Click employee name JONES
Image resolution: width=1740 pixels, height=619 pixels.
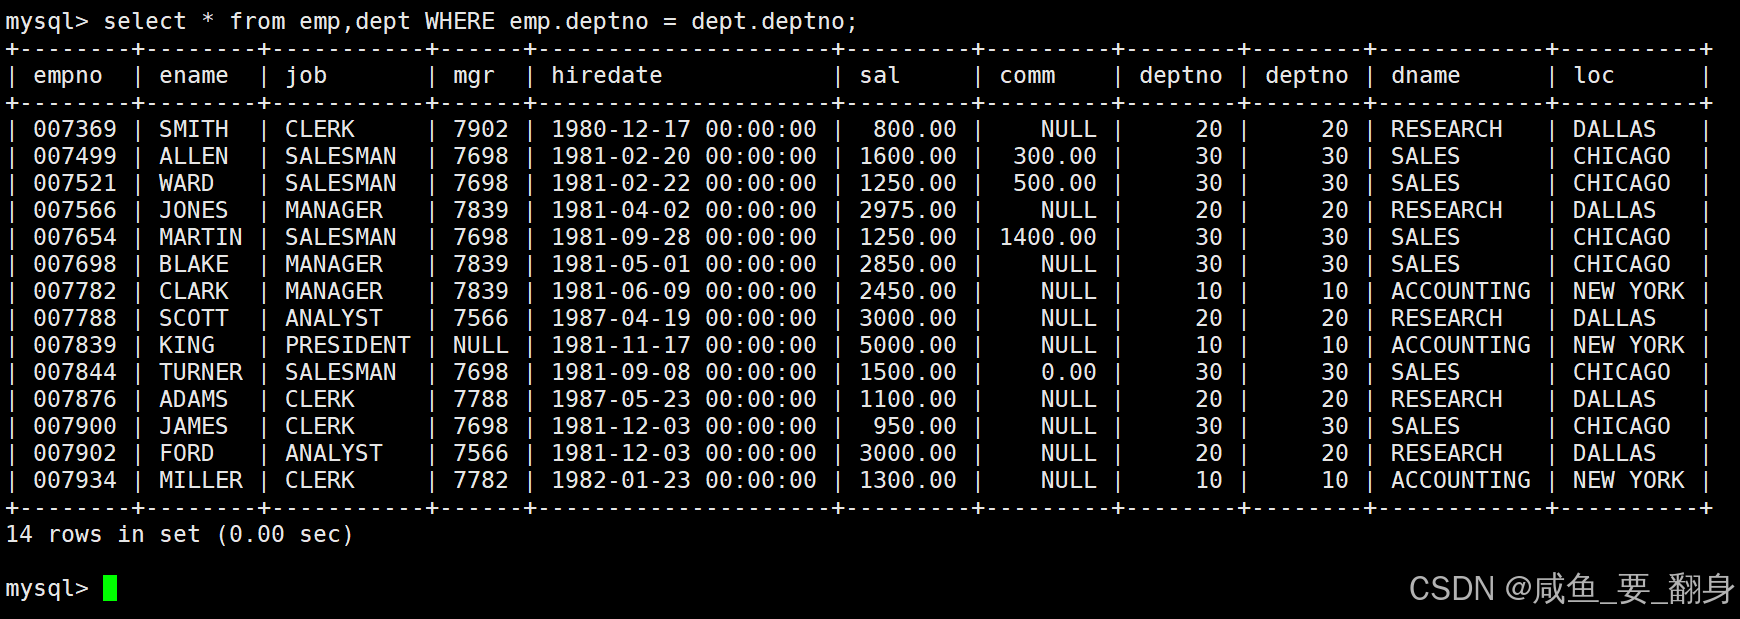click(x=194, y=210)
